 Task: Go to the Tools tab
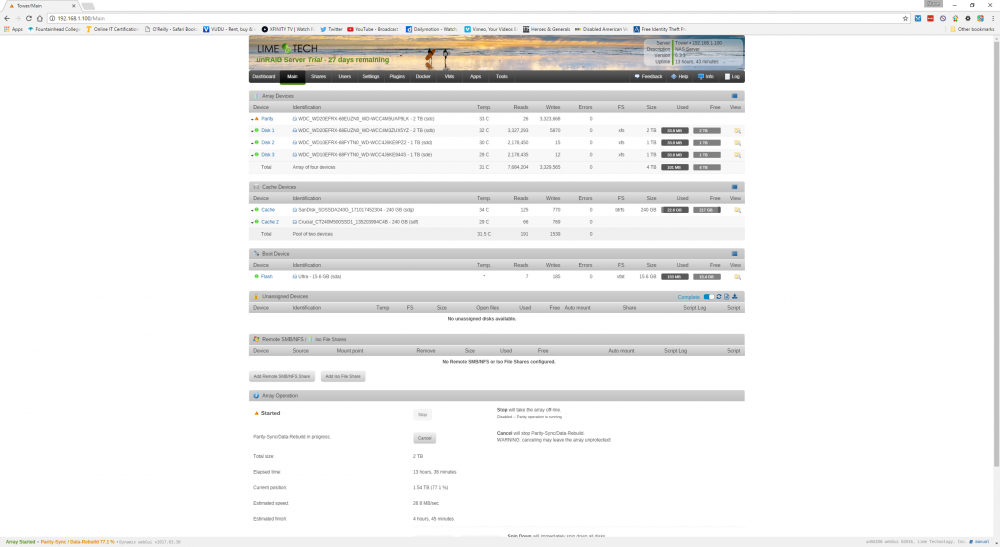click(501, 77)
